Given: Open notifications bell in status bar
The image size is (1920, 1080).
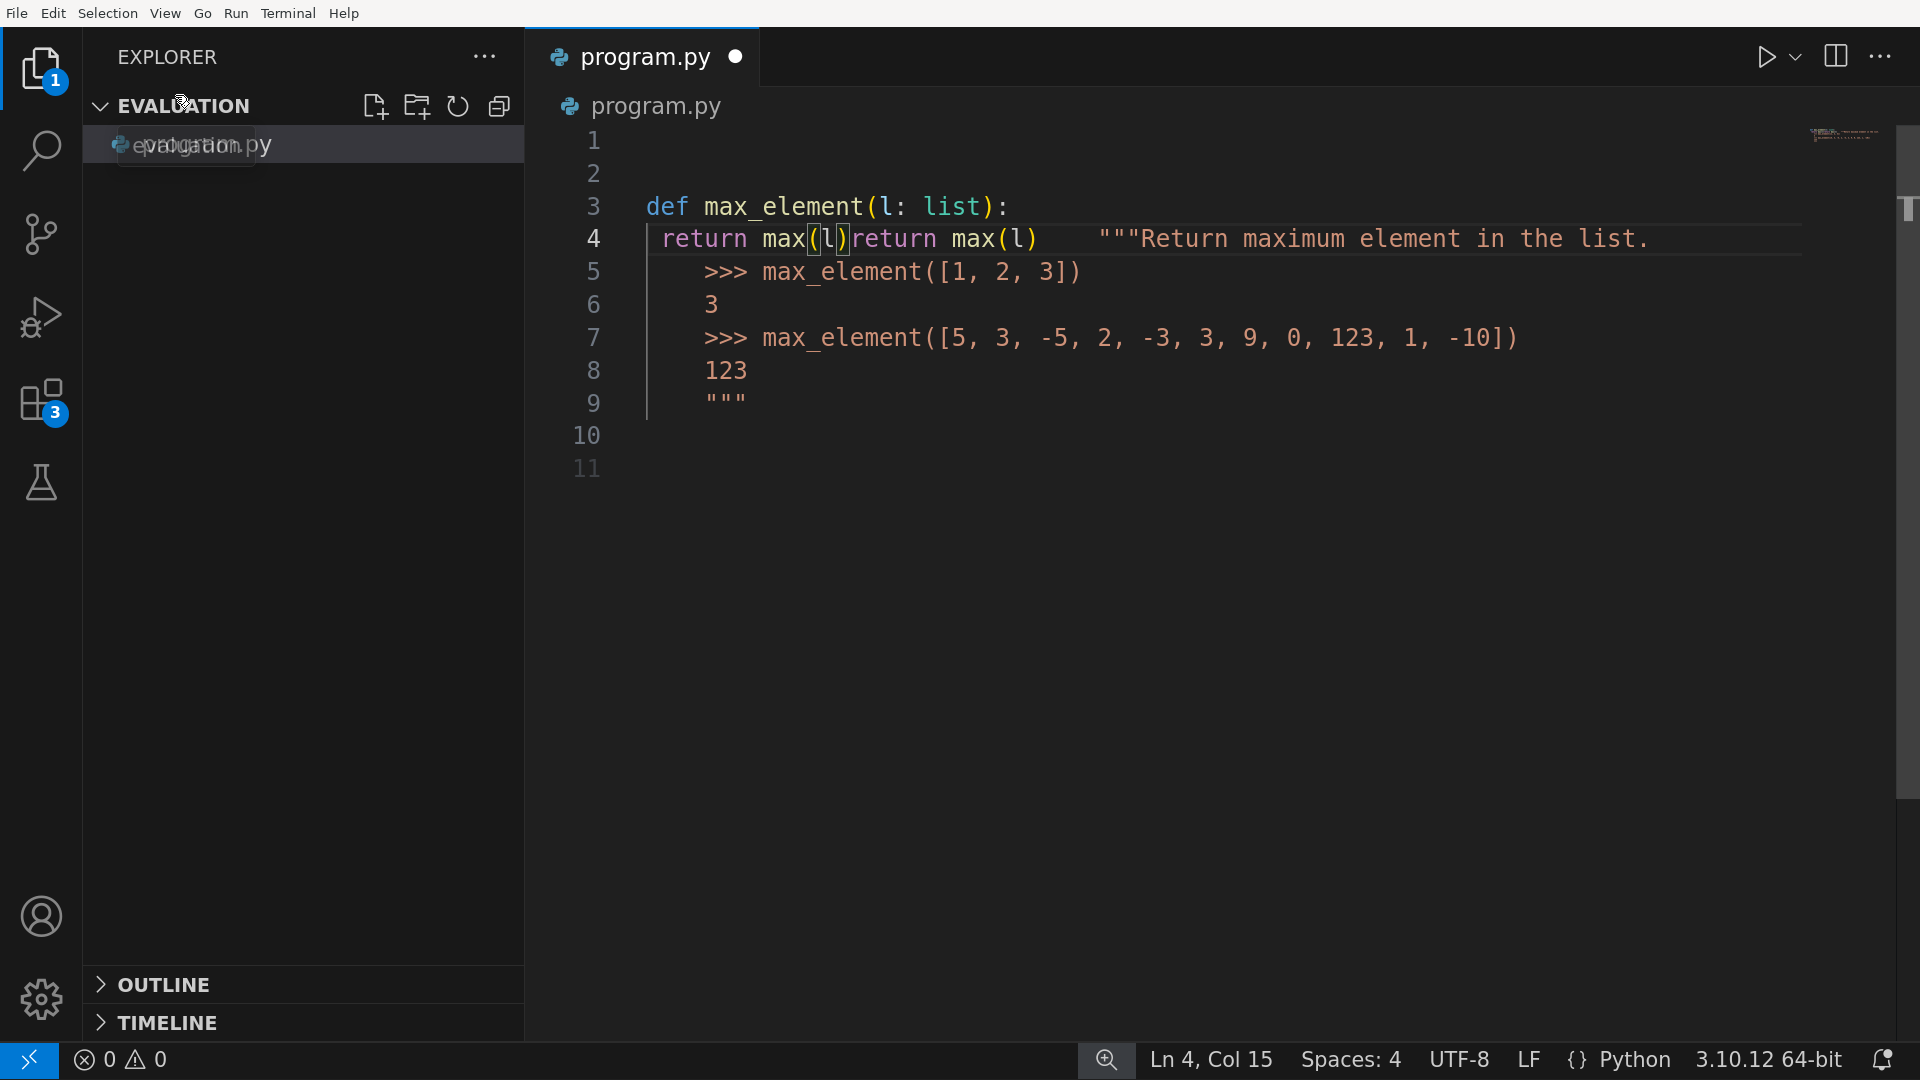Looking at the screenshot, I should tap(1881, 1060).
